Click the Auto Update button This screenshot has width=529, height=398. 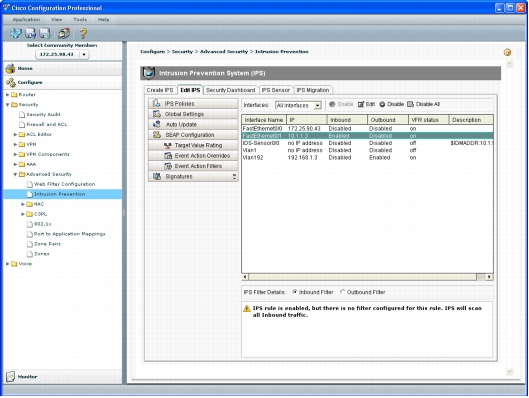point(193,124)
